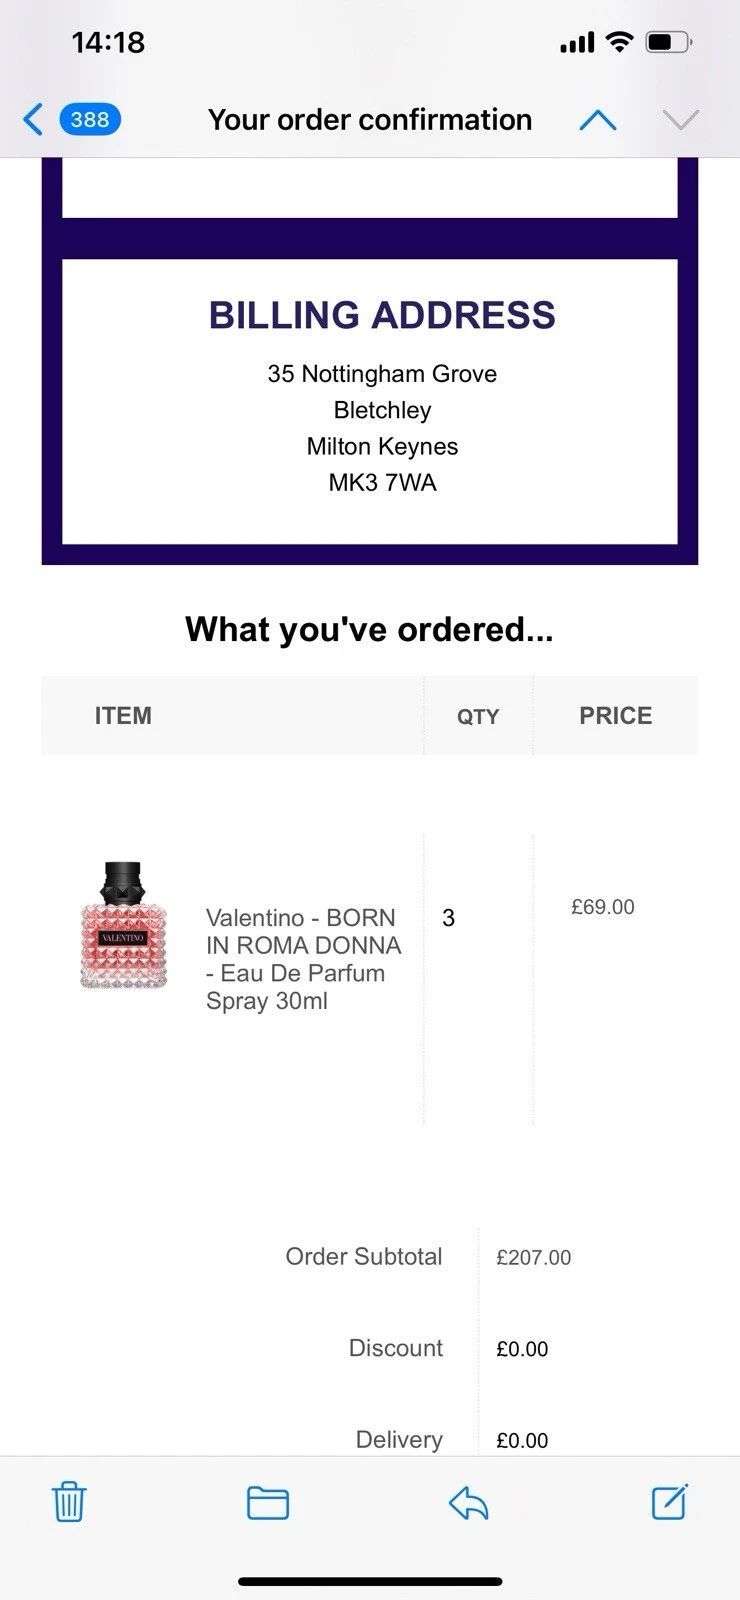Image resolution: width=740 pixels, height=1600 pixels.
Task: Tap the BILLING ADDRESS heading
Action: pyautogui.click(x=382, y=315)
